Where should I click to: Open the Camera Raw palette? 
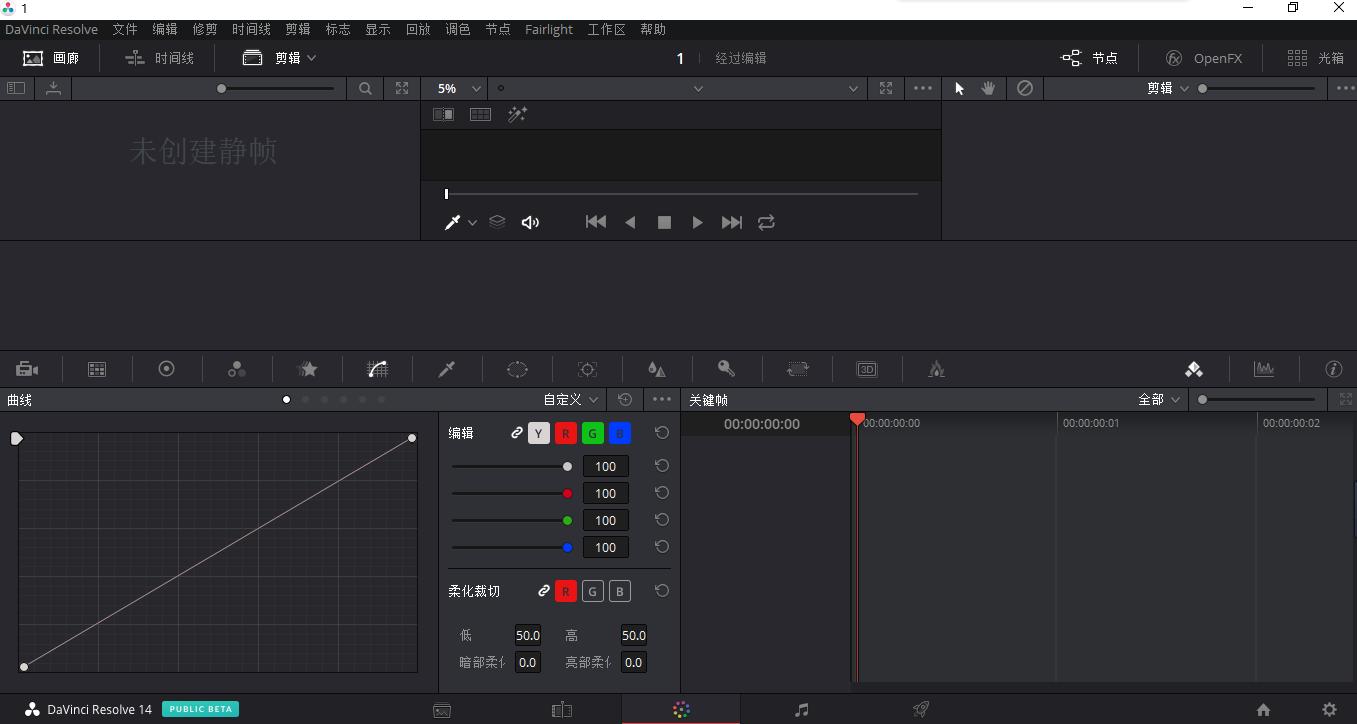[27, 369]
